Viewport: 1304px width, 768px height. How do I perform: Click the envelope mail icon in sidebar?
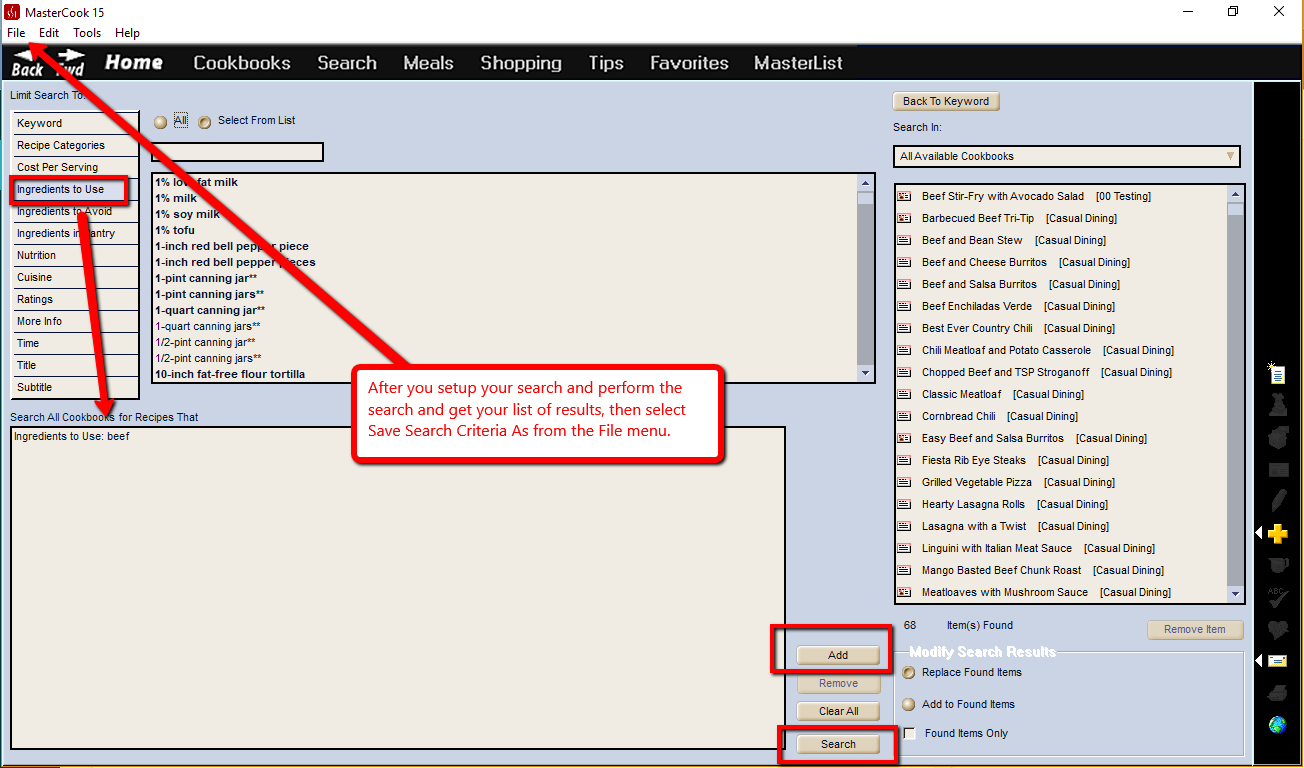[x=1277, y=661]
